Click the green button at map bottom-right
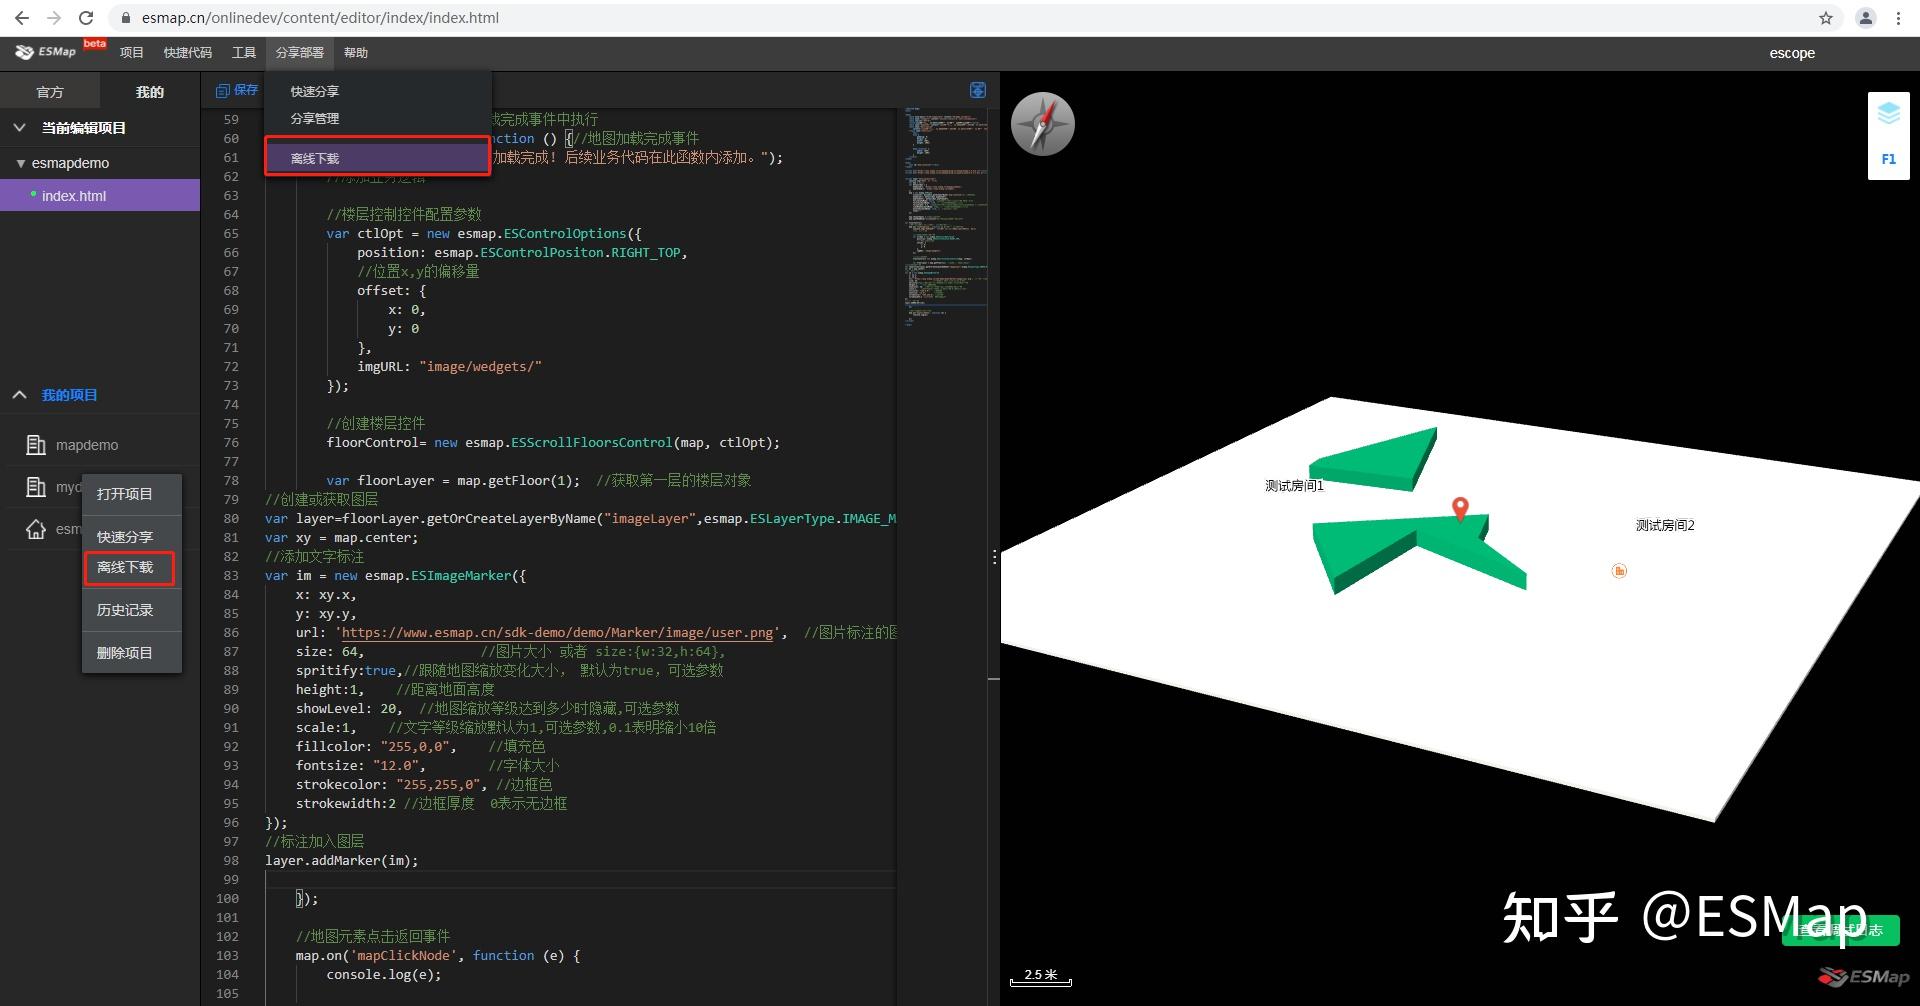Screen dimensions: 1920x1006 (1840, 930)
